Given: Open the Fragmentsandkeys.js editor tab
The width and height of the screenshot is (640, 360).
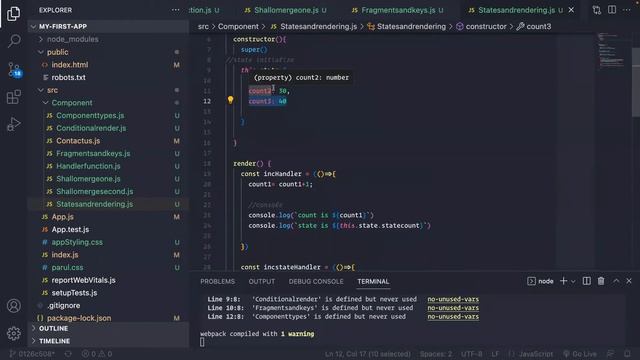Looking at the screenshot, I should [x=398, y=10].
